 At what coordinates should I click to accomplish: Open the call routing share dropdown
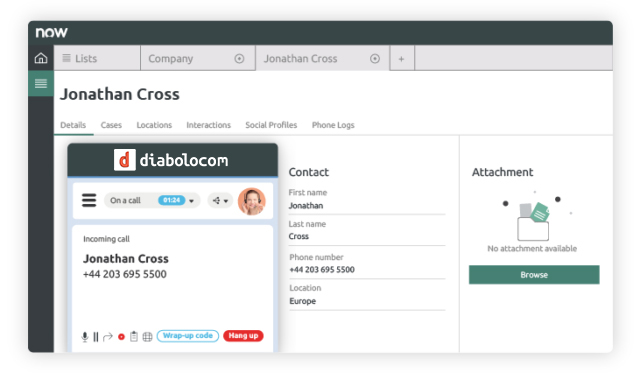click(x=220, y=200)
